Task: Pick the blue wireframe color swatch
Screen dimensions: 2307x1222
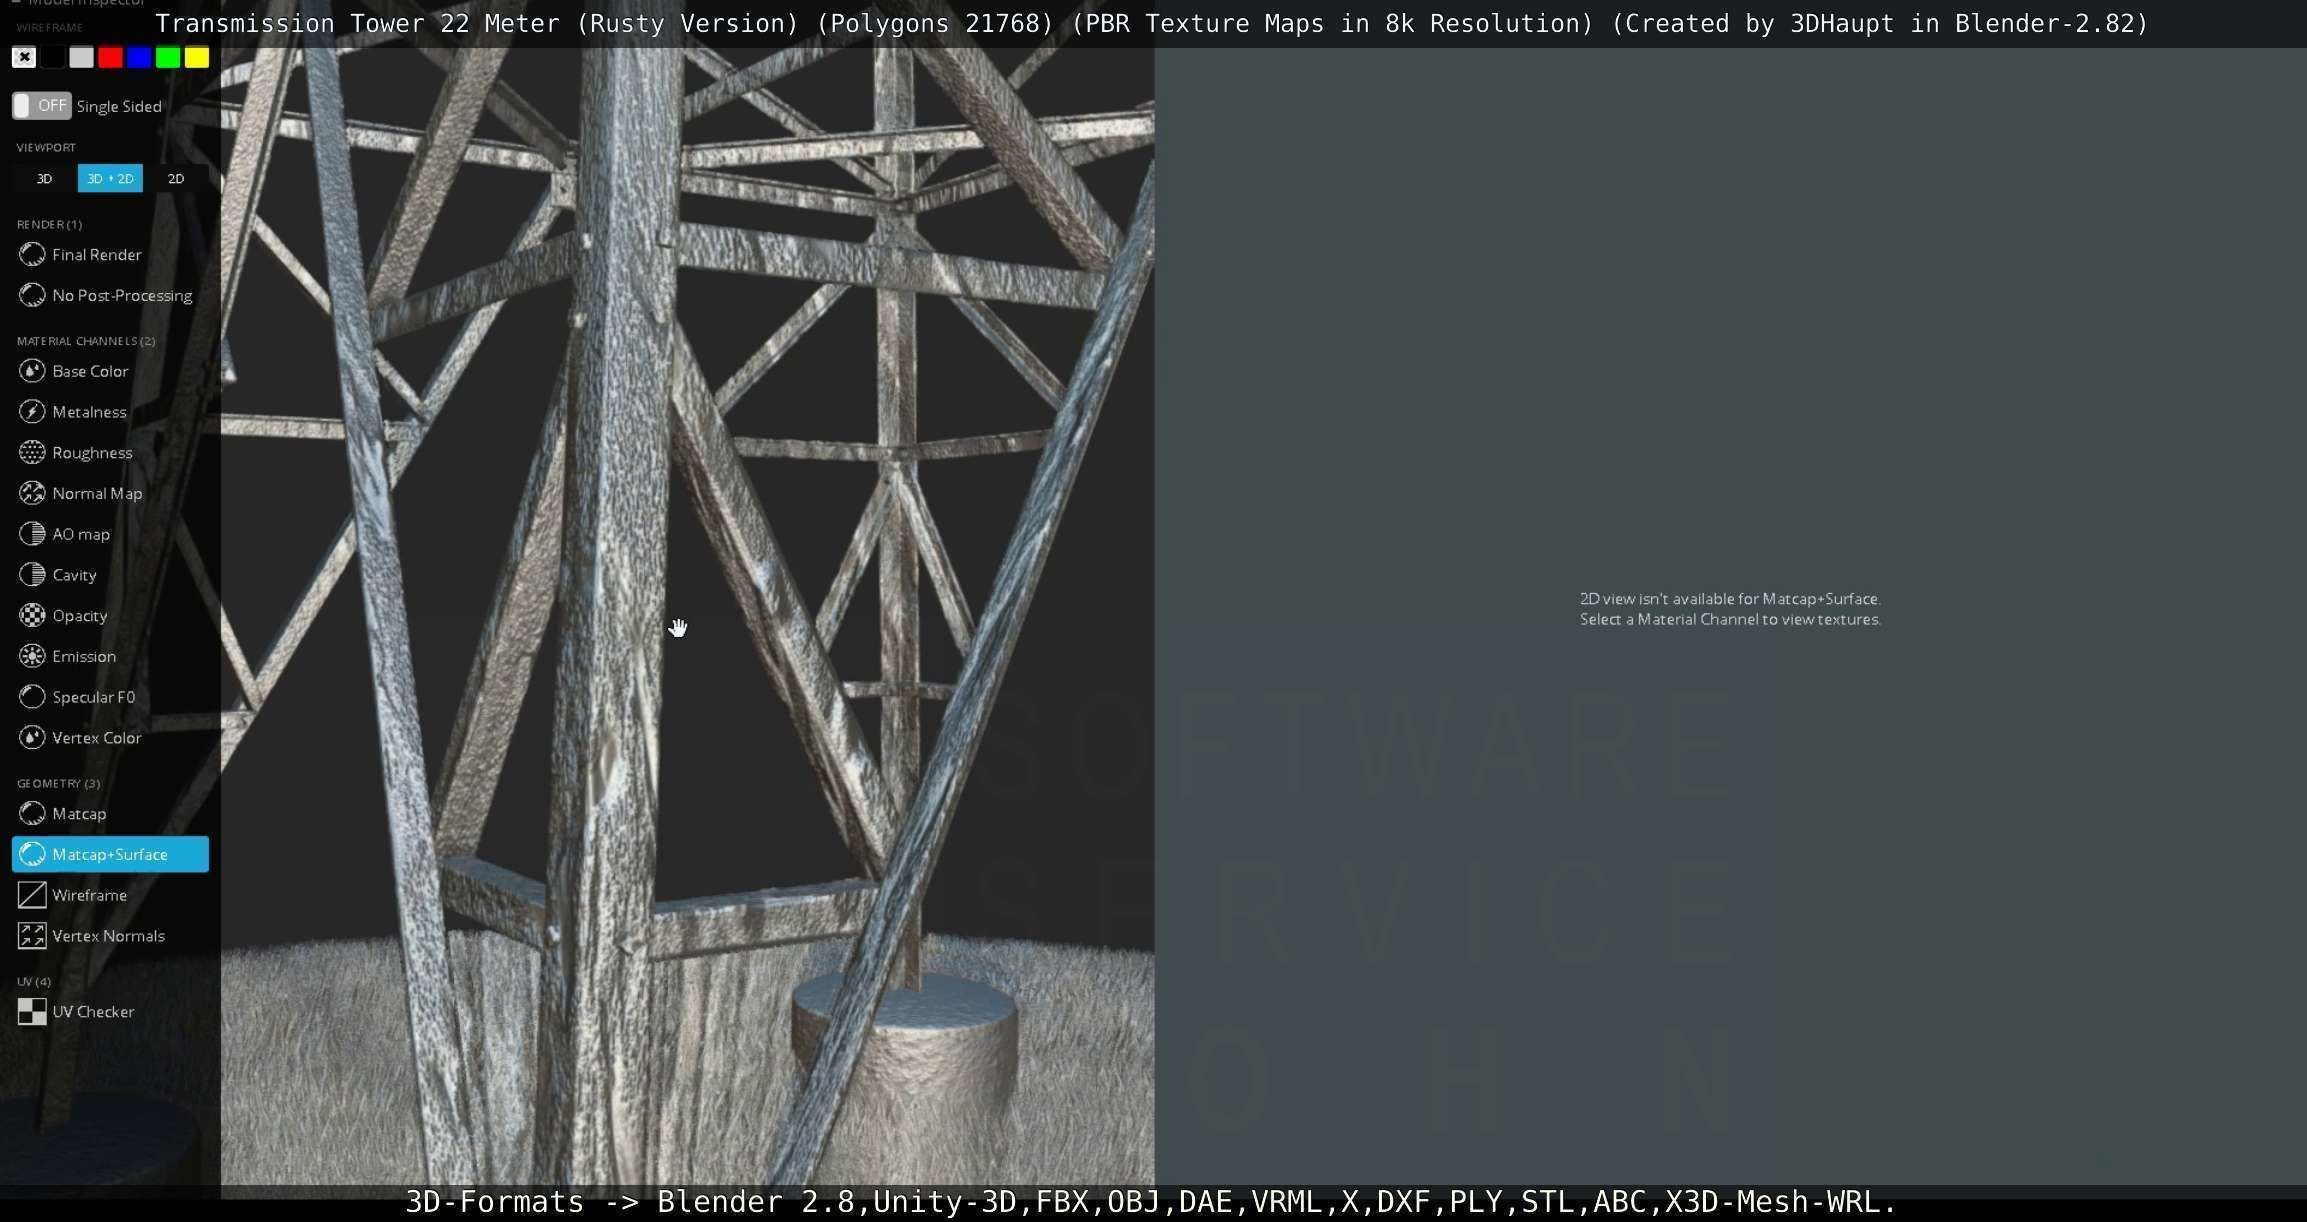Action: click(x=139, y=58)
